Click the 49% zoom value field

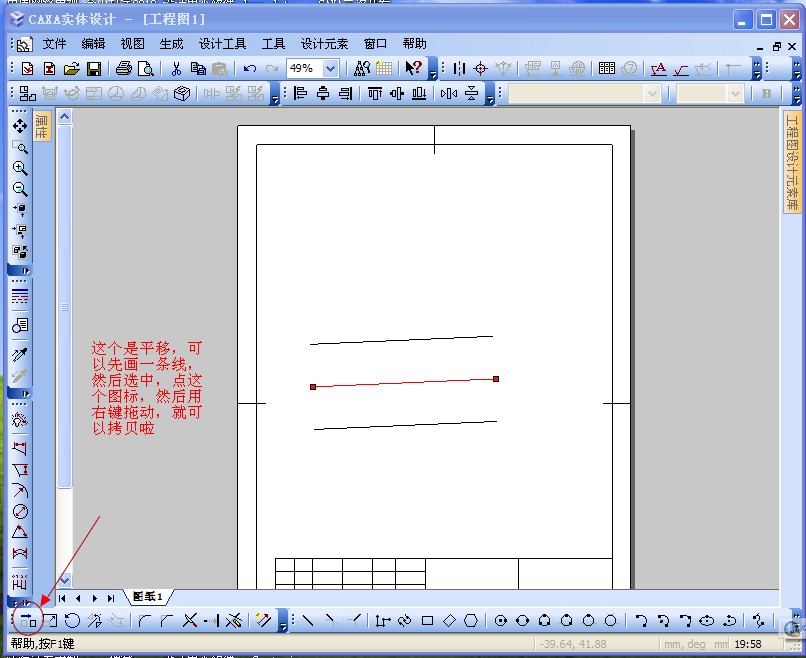pos(305,68)
